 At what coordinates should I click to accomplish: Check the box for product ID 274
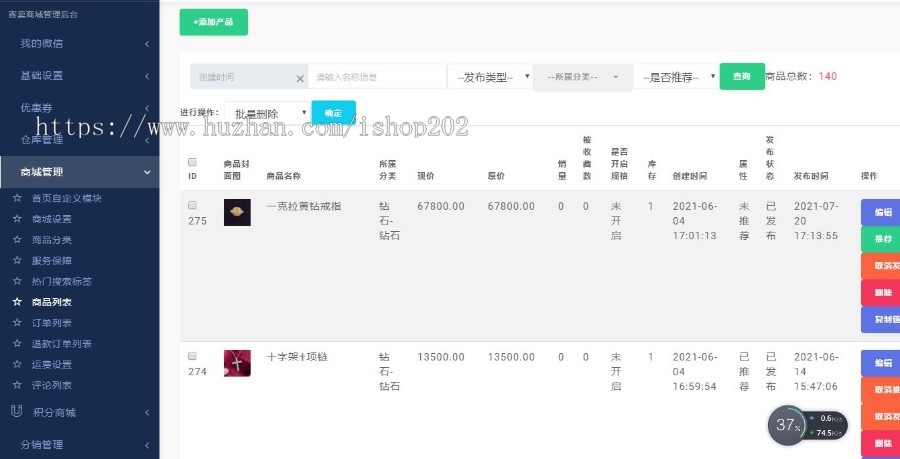(192, 356)
